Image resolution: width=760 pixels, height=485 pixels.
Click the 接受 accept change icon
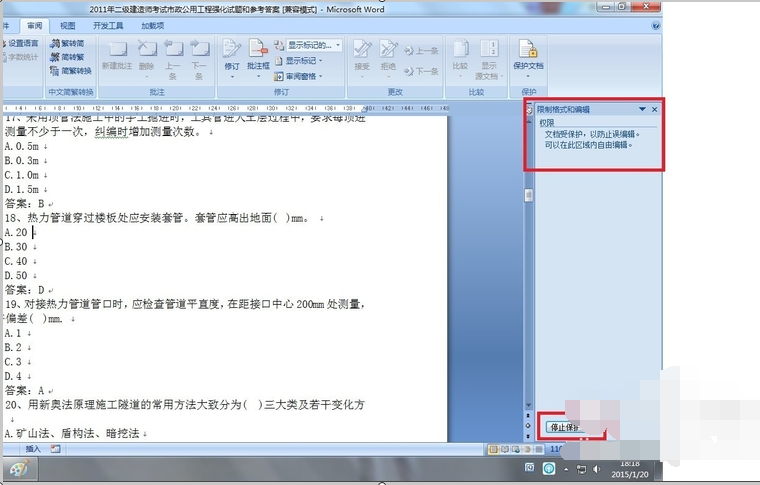tap(362, 50)
